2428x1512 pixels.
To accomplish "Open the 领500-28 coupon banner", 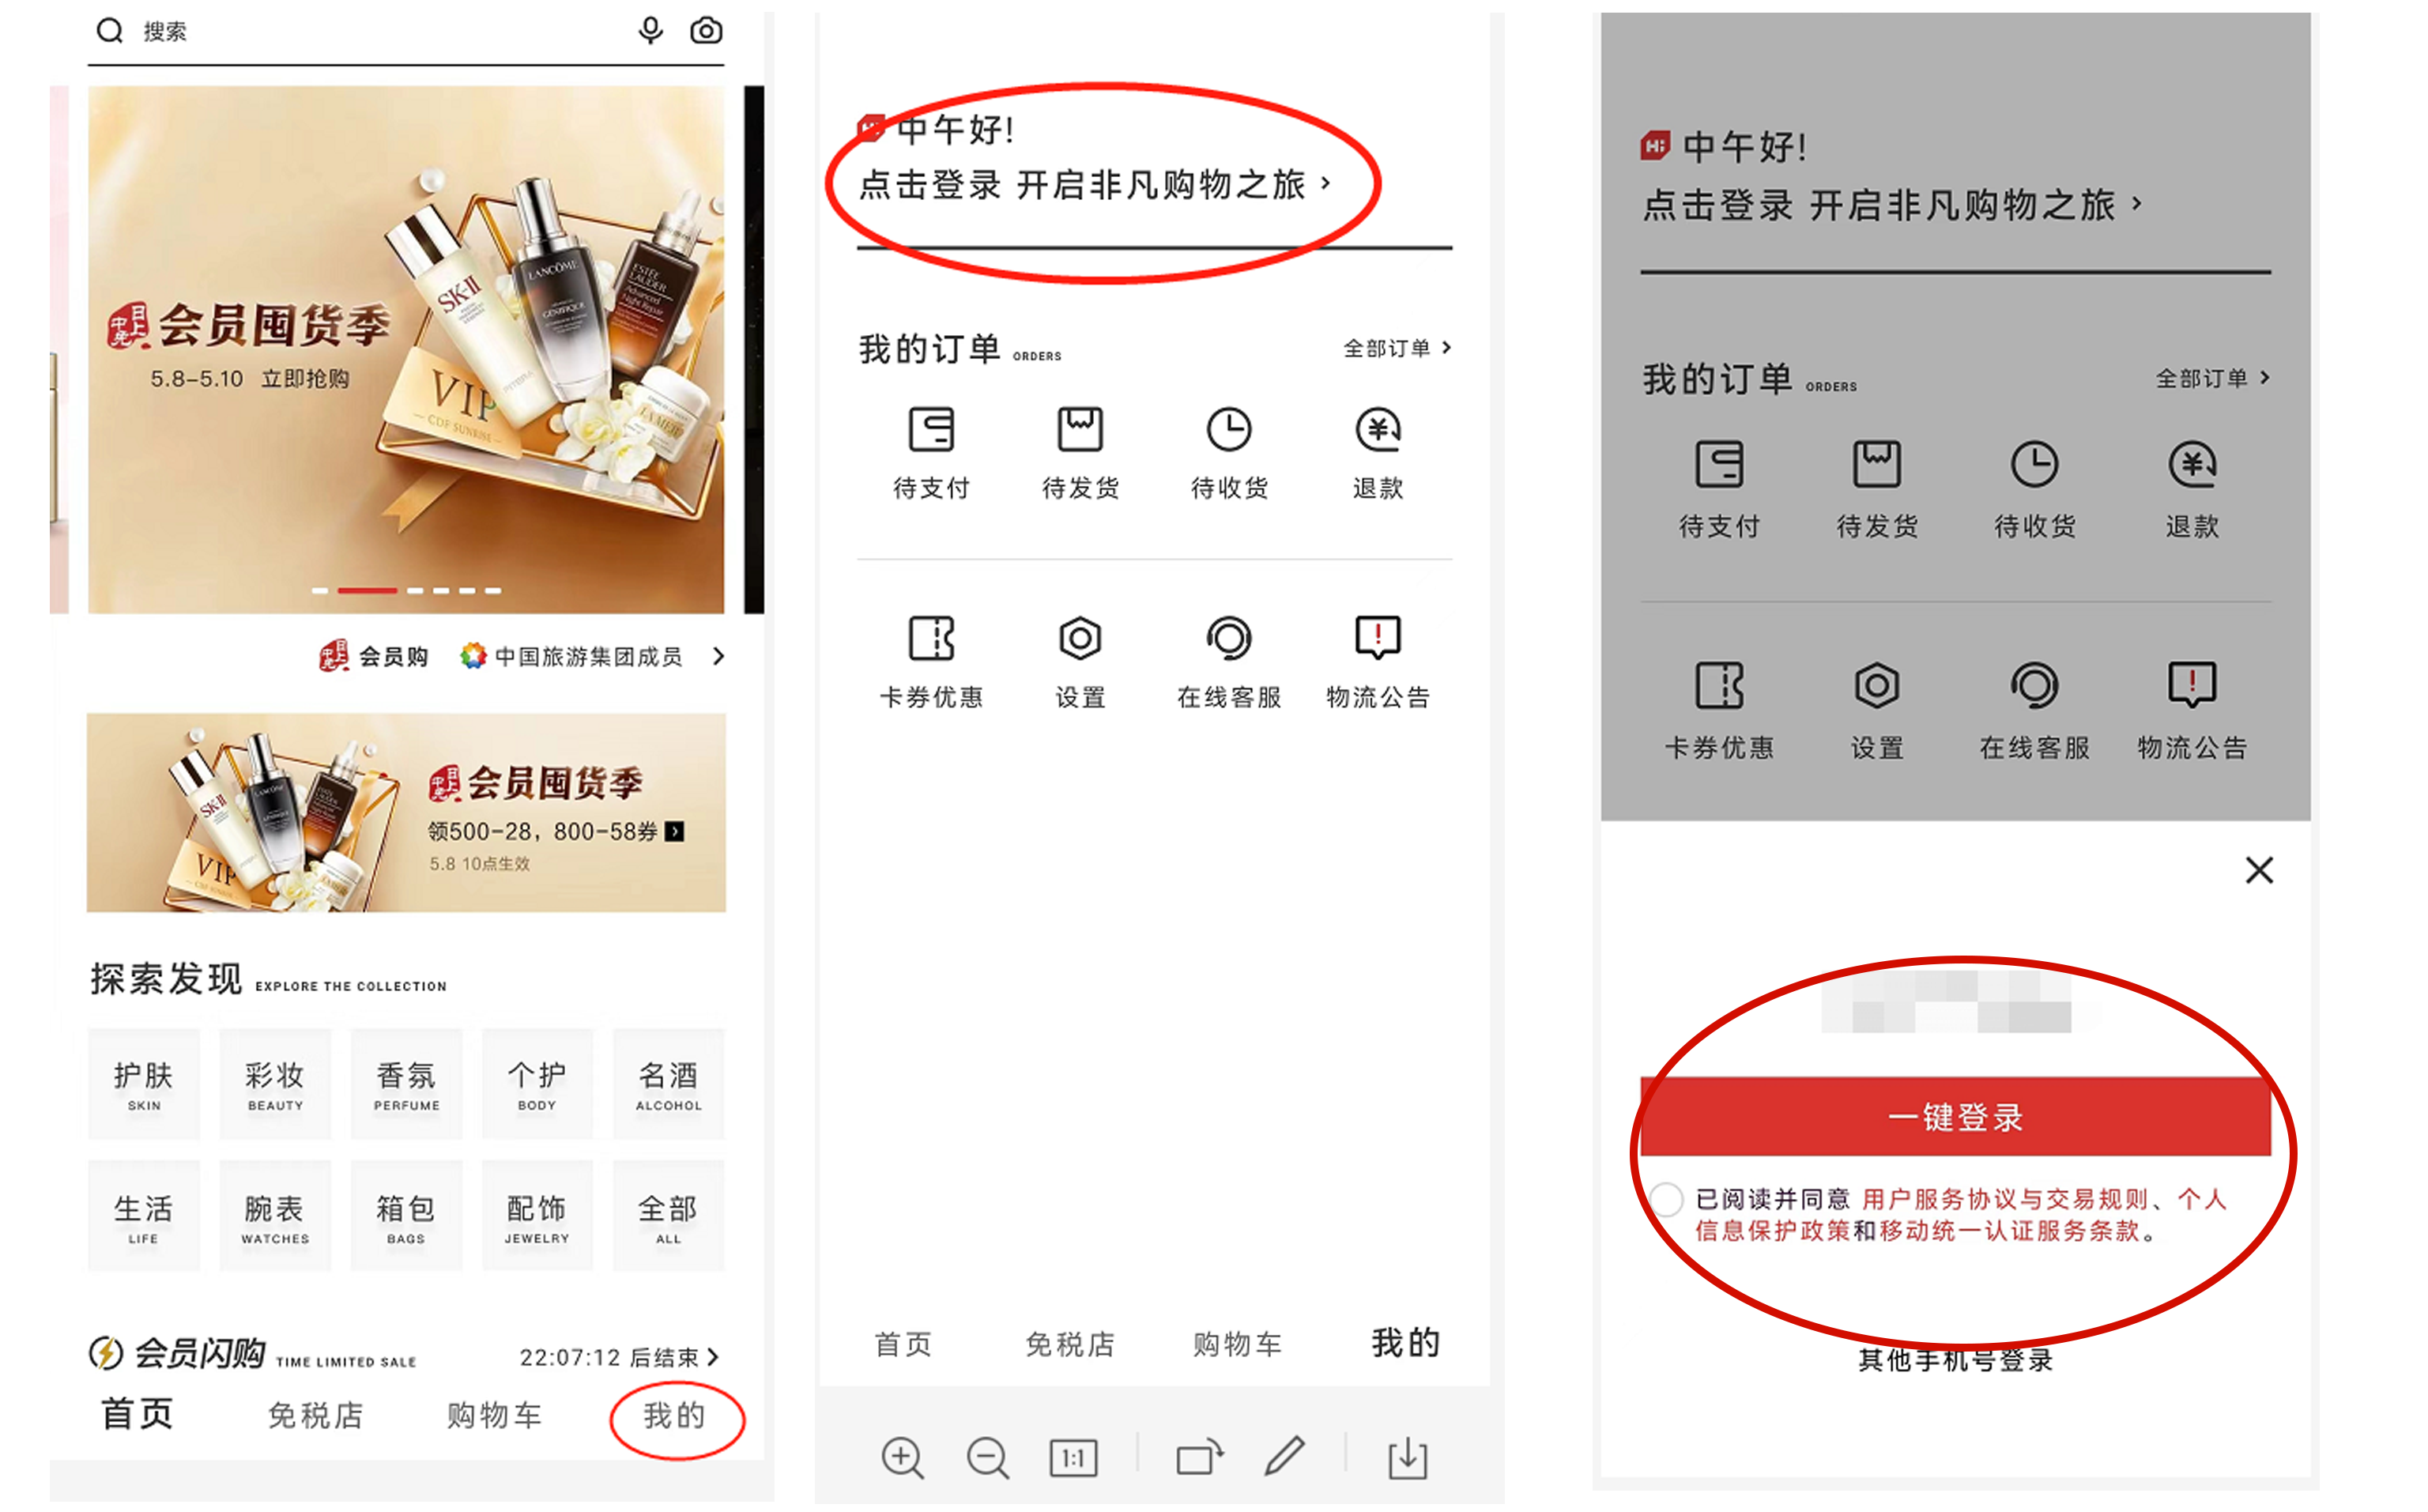I will (x=406, y=812).
